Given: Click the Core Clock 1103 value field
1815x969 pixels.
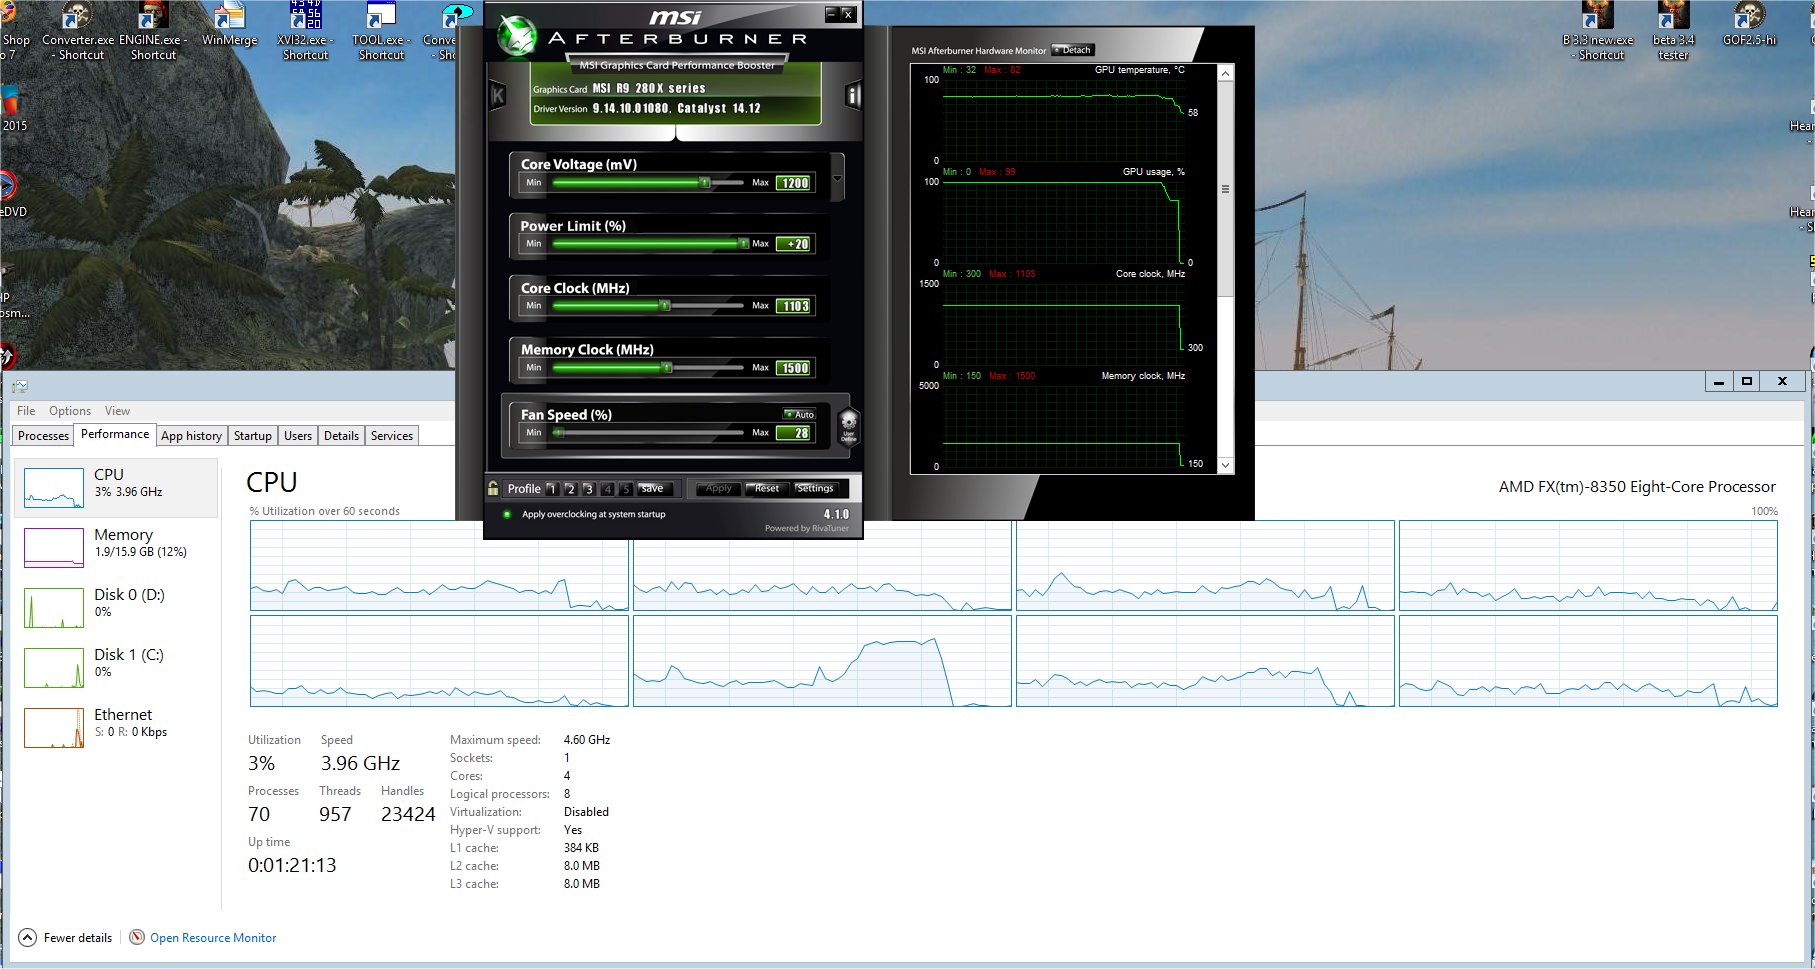Looking at the screenshot, I should (x=795, y=306).
